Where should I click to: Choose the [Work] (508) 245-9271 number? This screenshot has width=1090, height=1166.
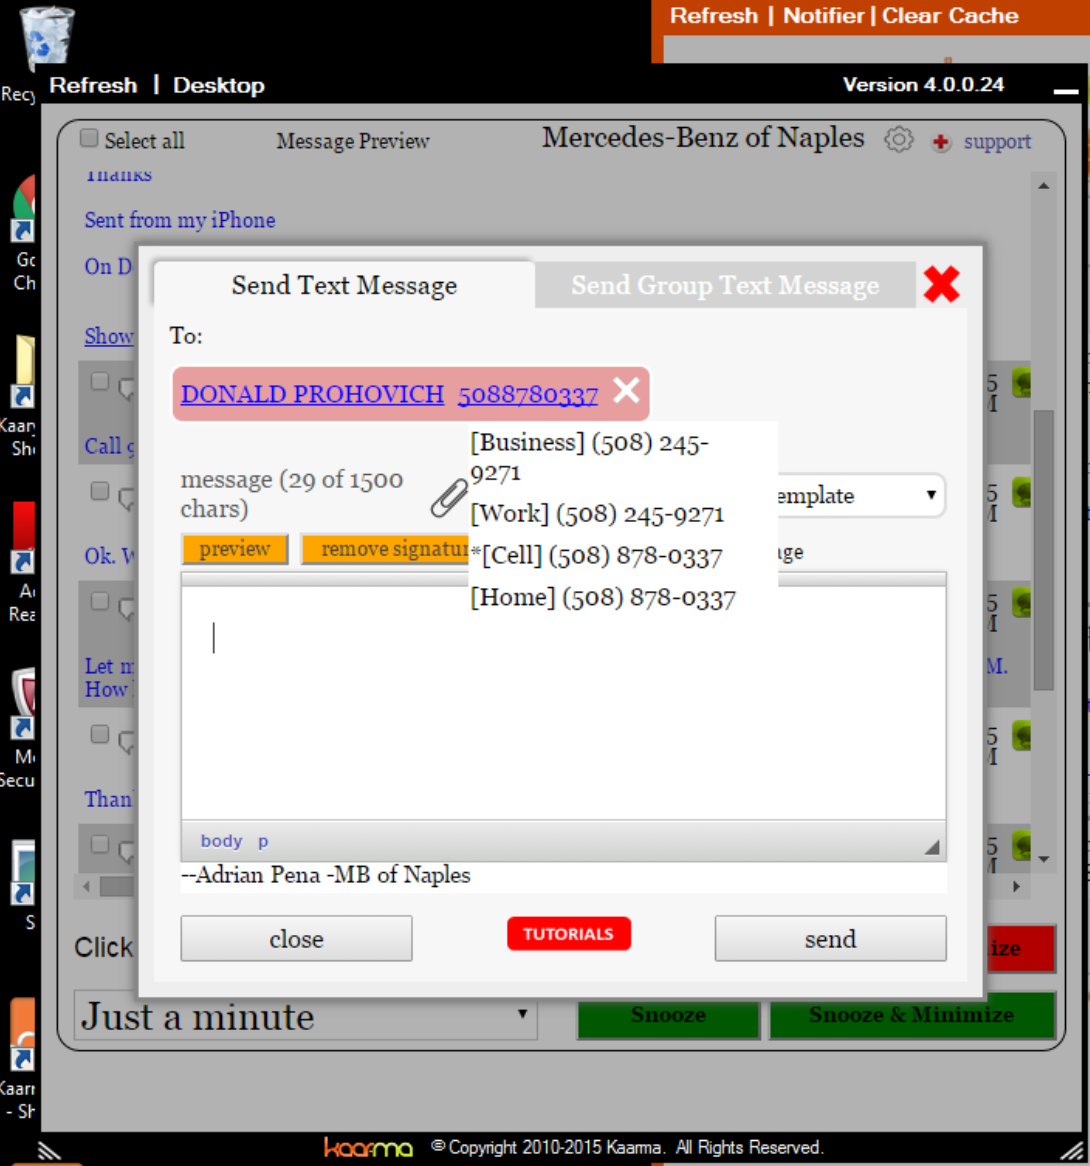[597, 514]
